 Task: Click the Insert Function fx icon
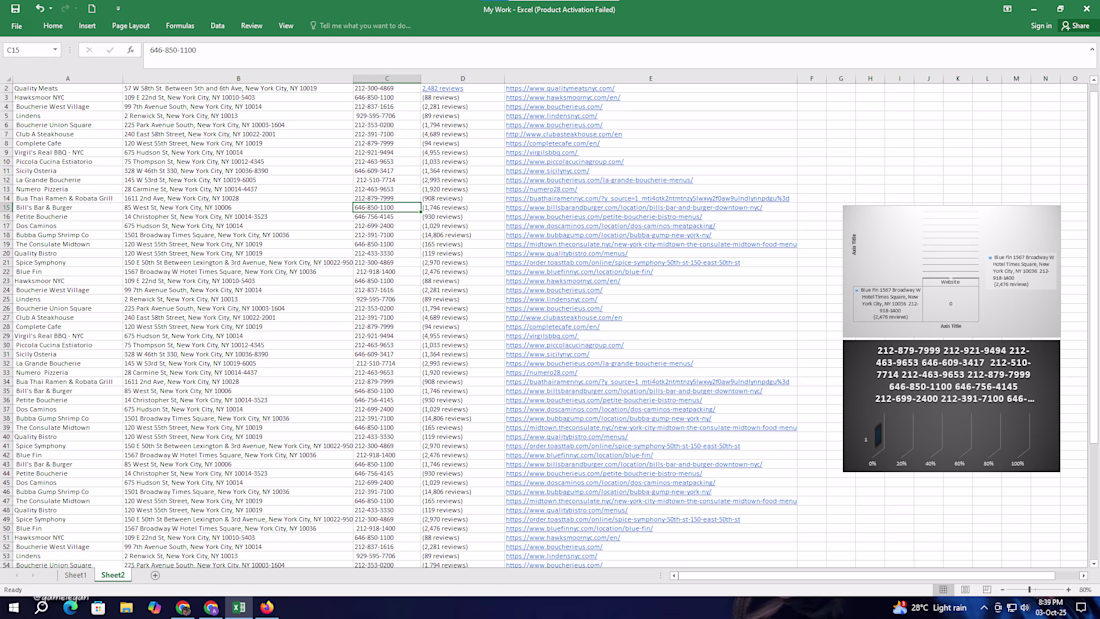click(x=130, y=50)
